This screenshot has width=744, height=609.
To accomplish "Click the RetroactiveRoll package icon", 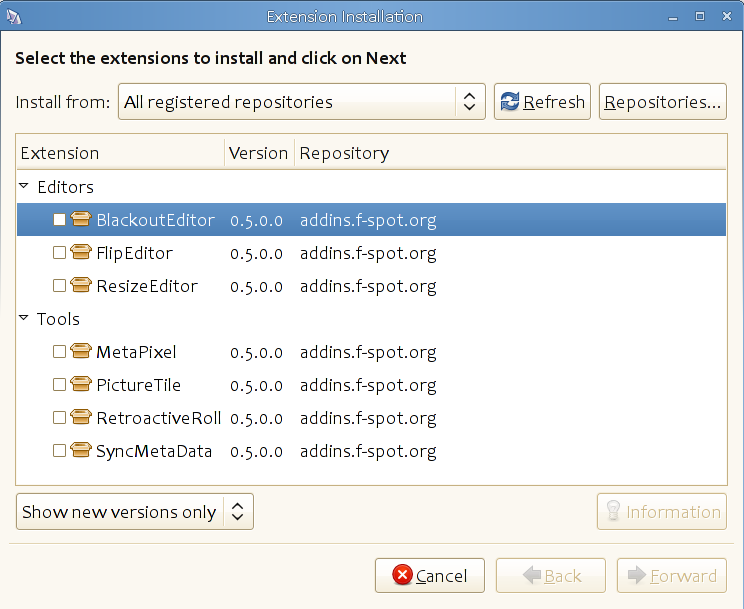I will (81, 417).
